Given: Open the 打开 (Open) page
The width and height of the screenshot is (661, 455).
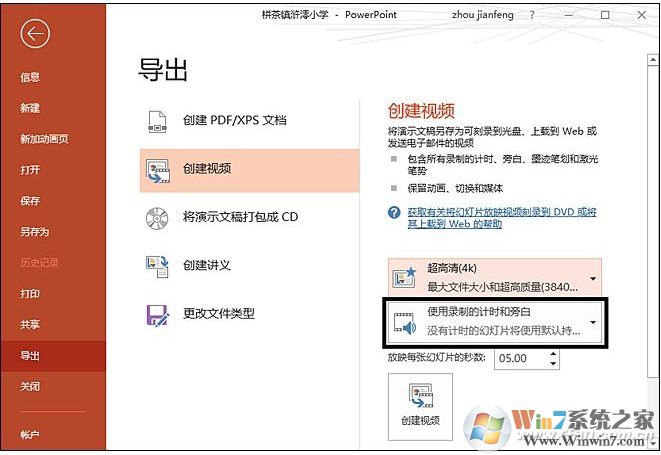Looking at the screenshot, I should pyautogui.click(x=30, y=170).
